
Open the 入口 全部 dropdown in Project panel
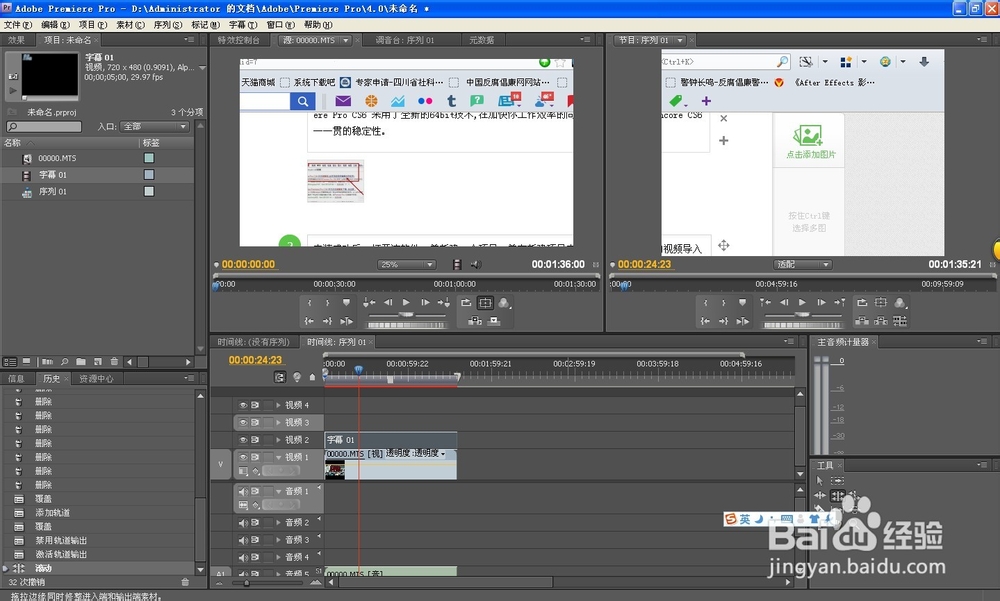pos(156,126)
